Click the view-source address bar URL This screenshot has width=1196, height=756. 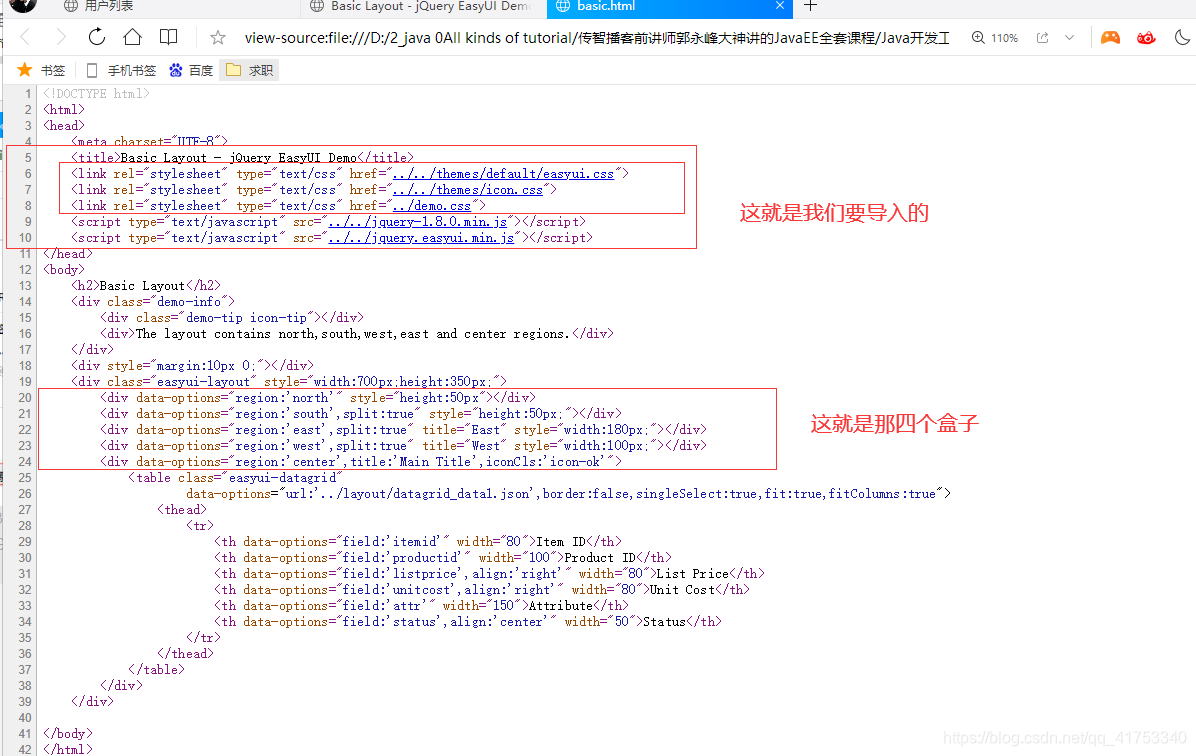point(596,37)
